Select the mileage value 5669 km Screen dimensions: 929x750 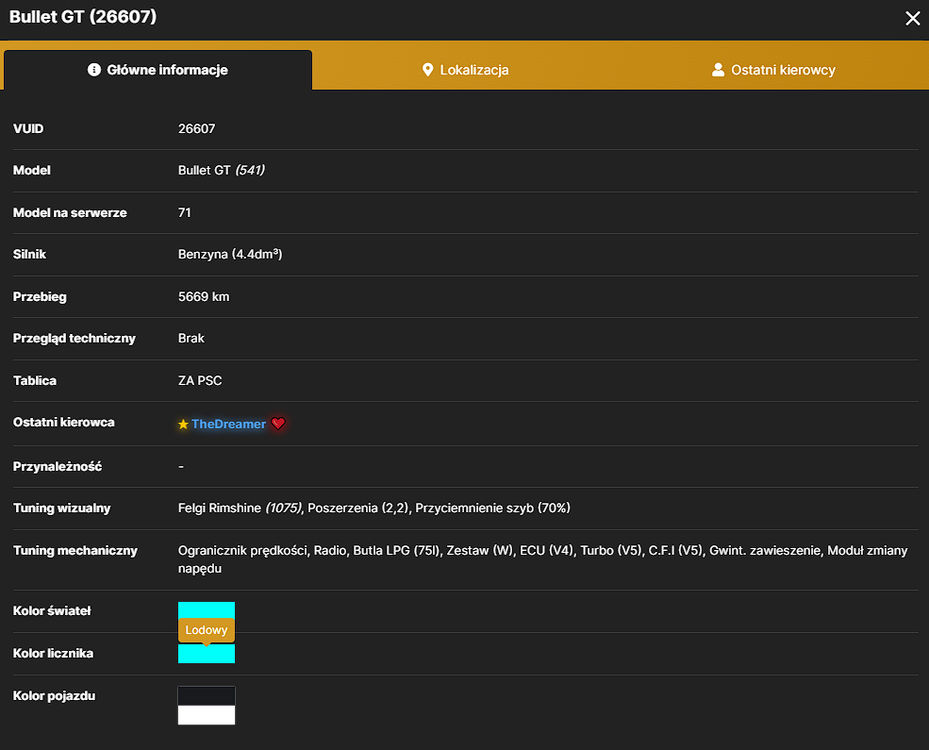(204, 297)
